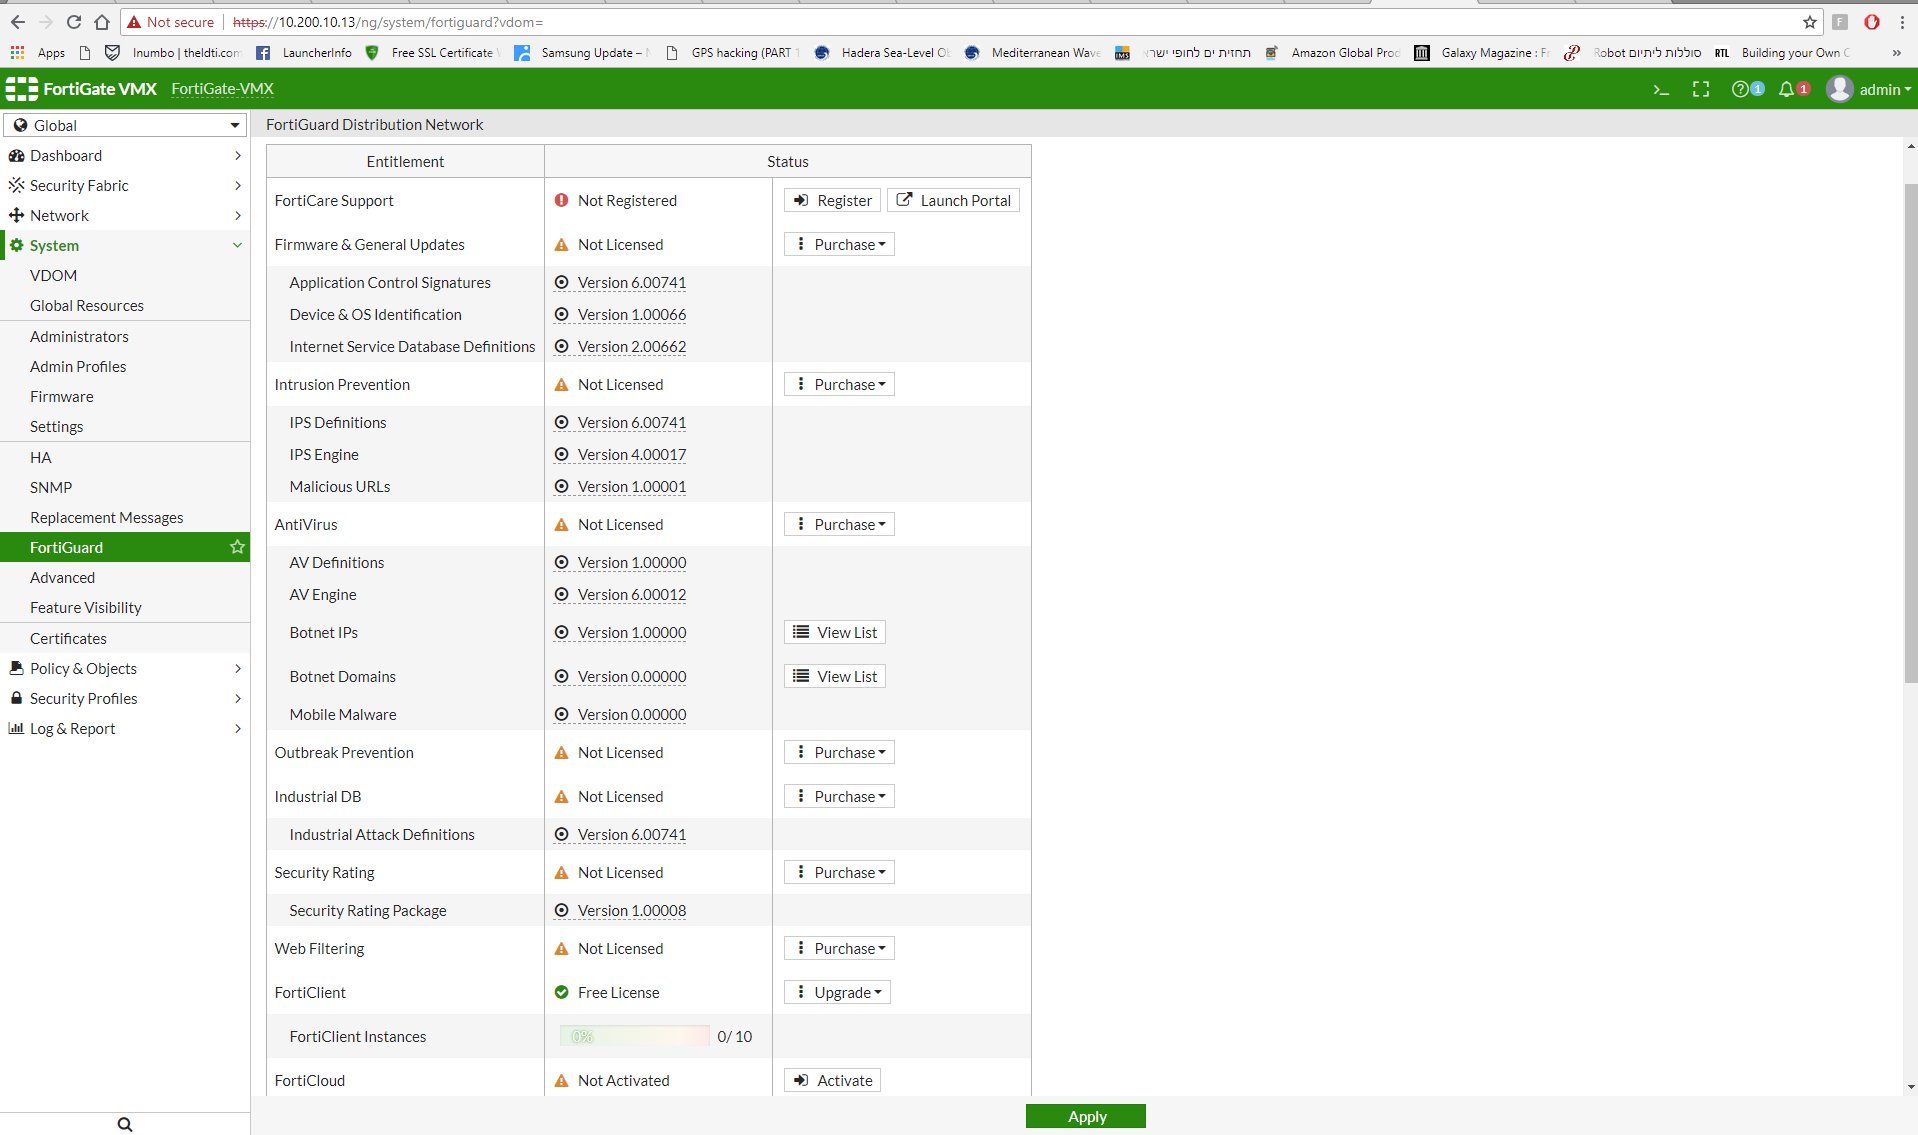Click the FortiCare Not Registered error icon
1918x1135 pixels.
coord(561,200)
